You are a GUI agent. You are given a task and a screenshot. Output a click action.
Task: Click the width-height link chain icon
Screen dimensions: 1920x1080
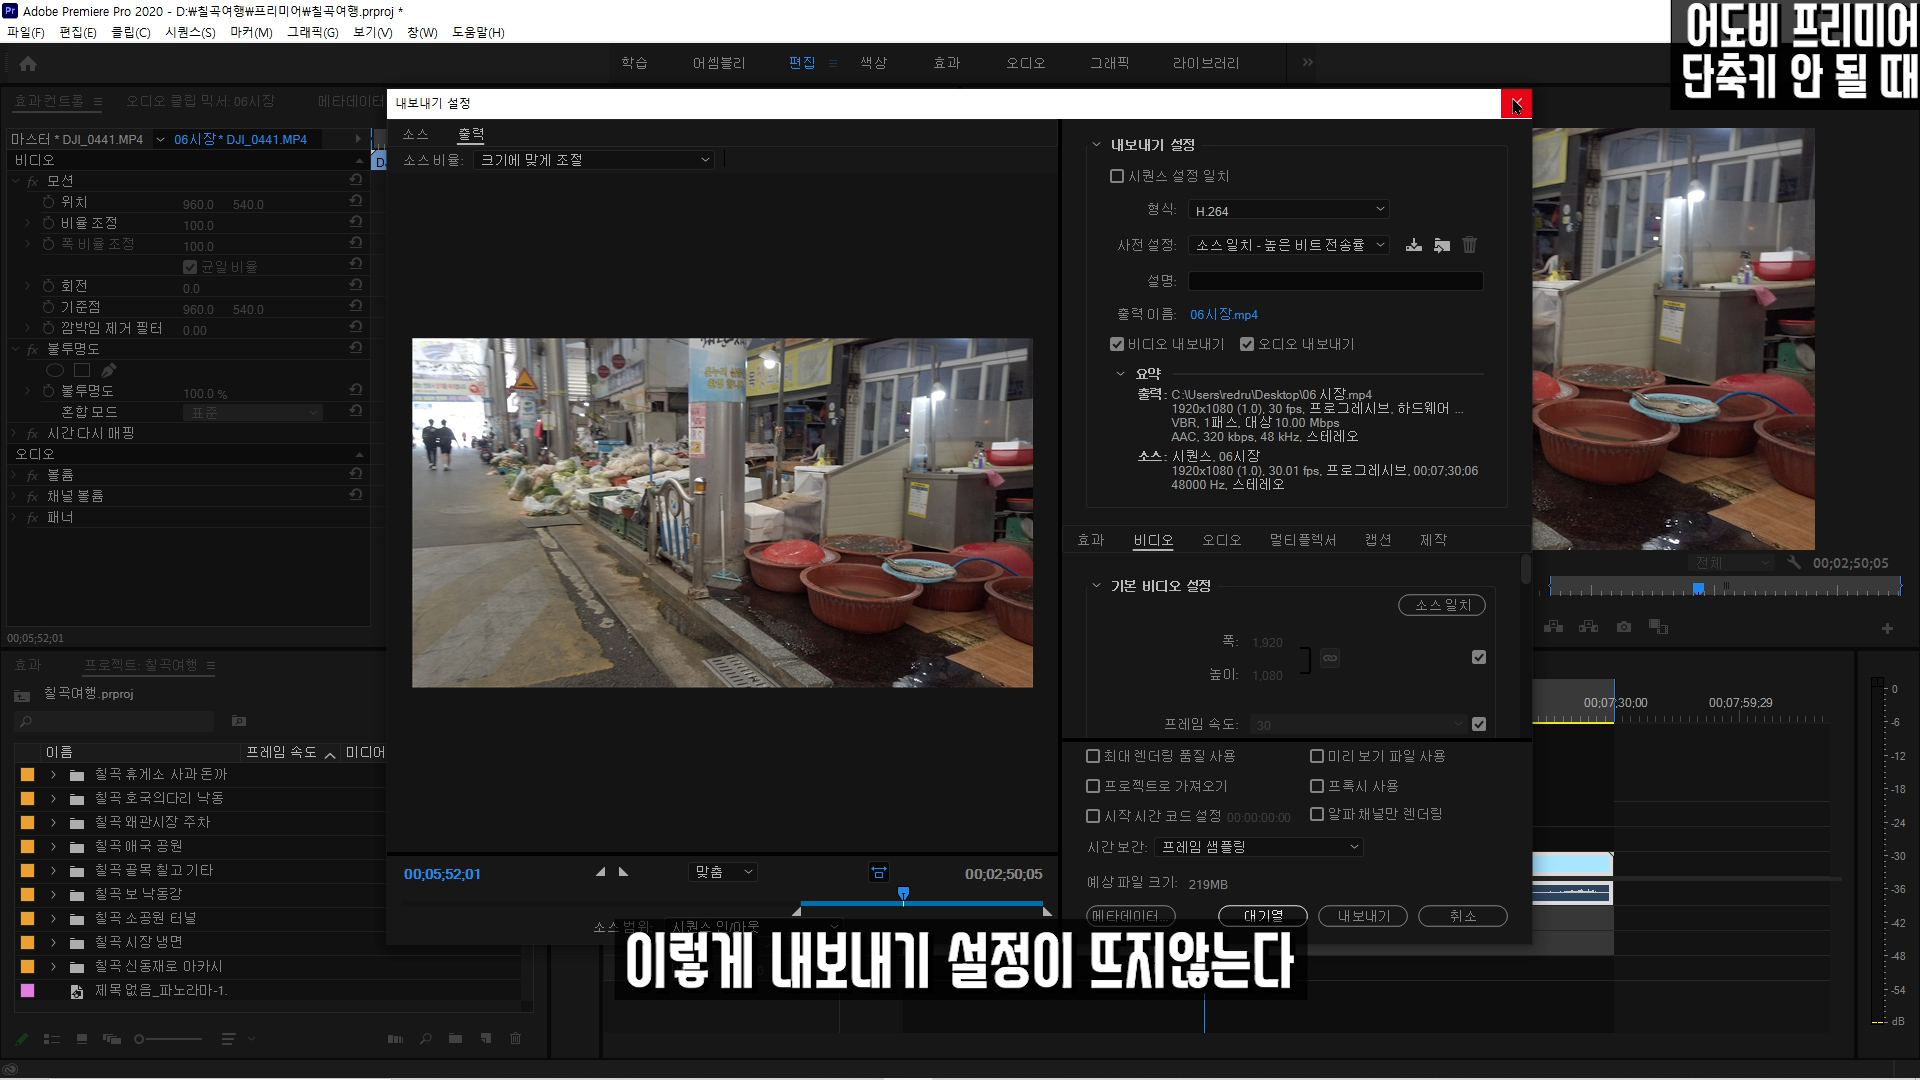(x=1329, y=658)
